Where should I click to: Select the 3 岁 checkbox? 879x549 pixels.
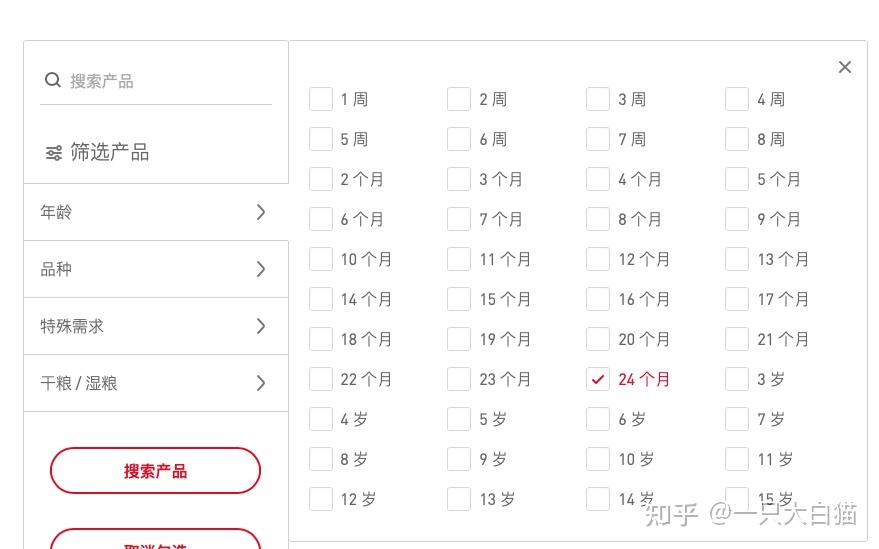point(737,379)
